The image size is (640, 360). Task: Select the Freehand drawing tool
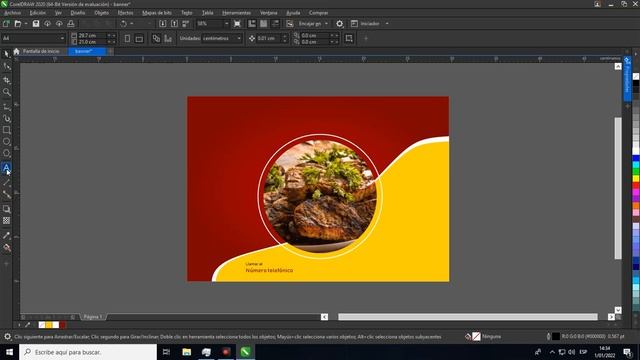pyautogui.click(x=7, y=107)
